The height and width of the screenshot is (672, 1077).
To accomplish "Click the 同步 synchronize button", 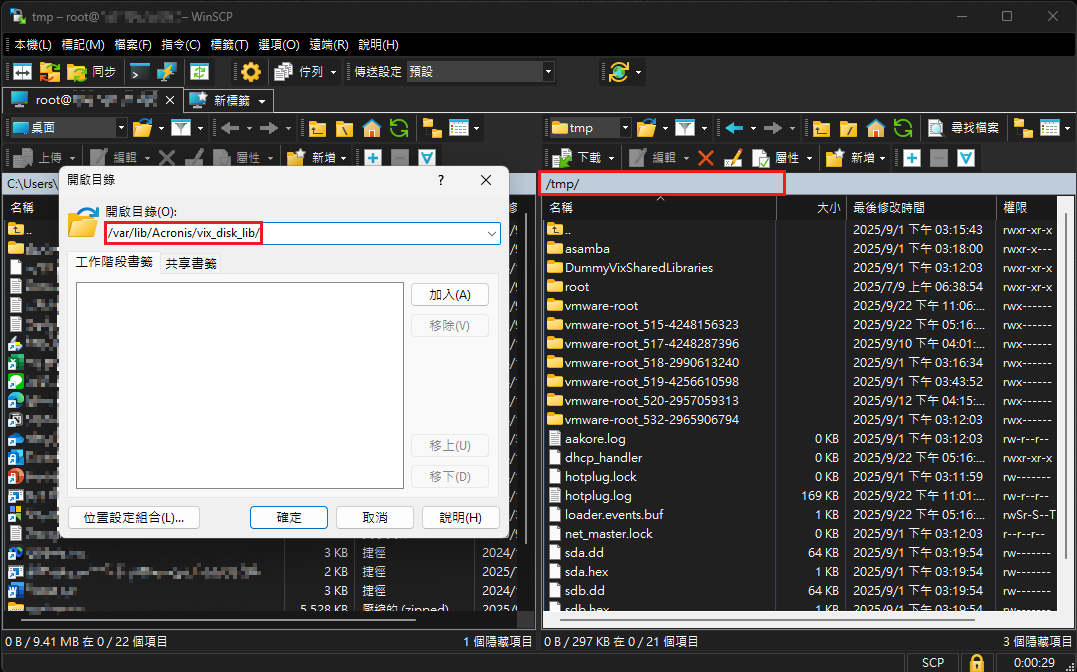I will point(92,71).
